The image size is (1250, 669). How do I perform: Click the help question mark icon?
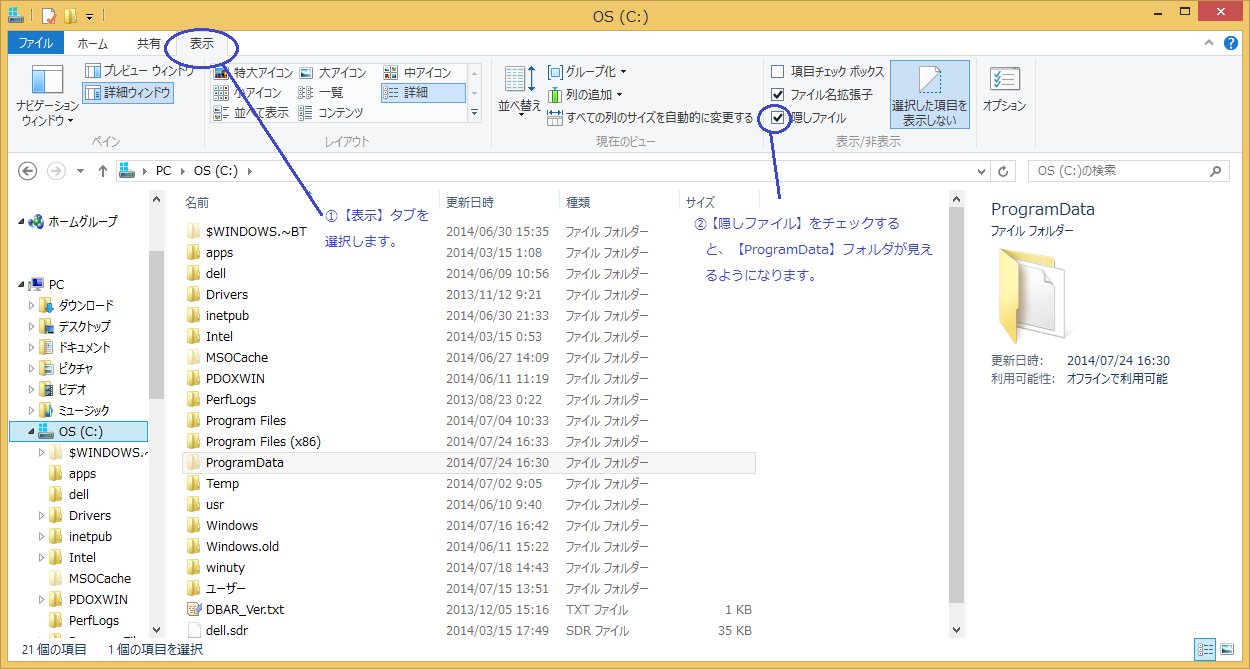1229,44
